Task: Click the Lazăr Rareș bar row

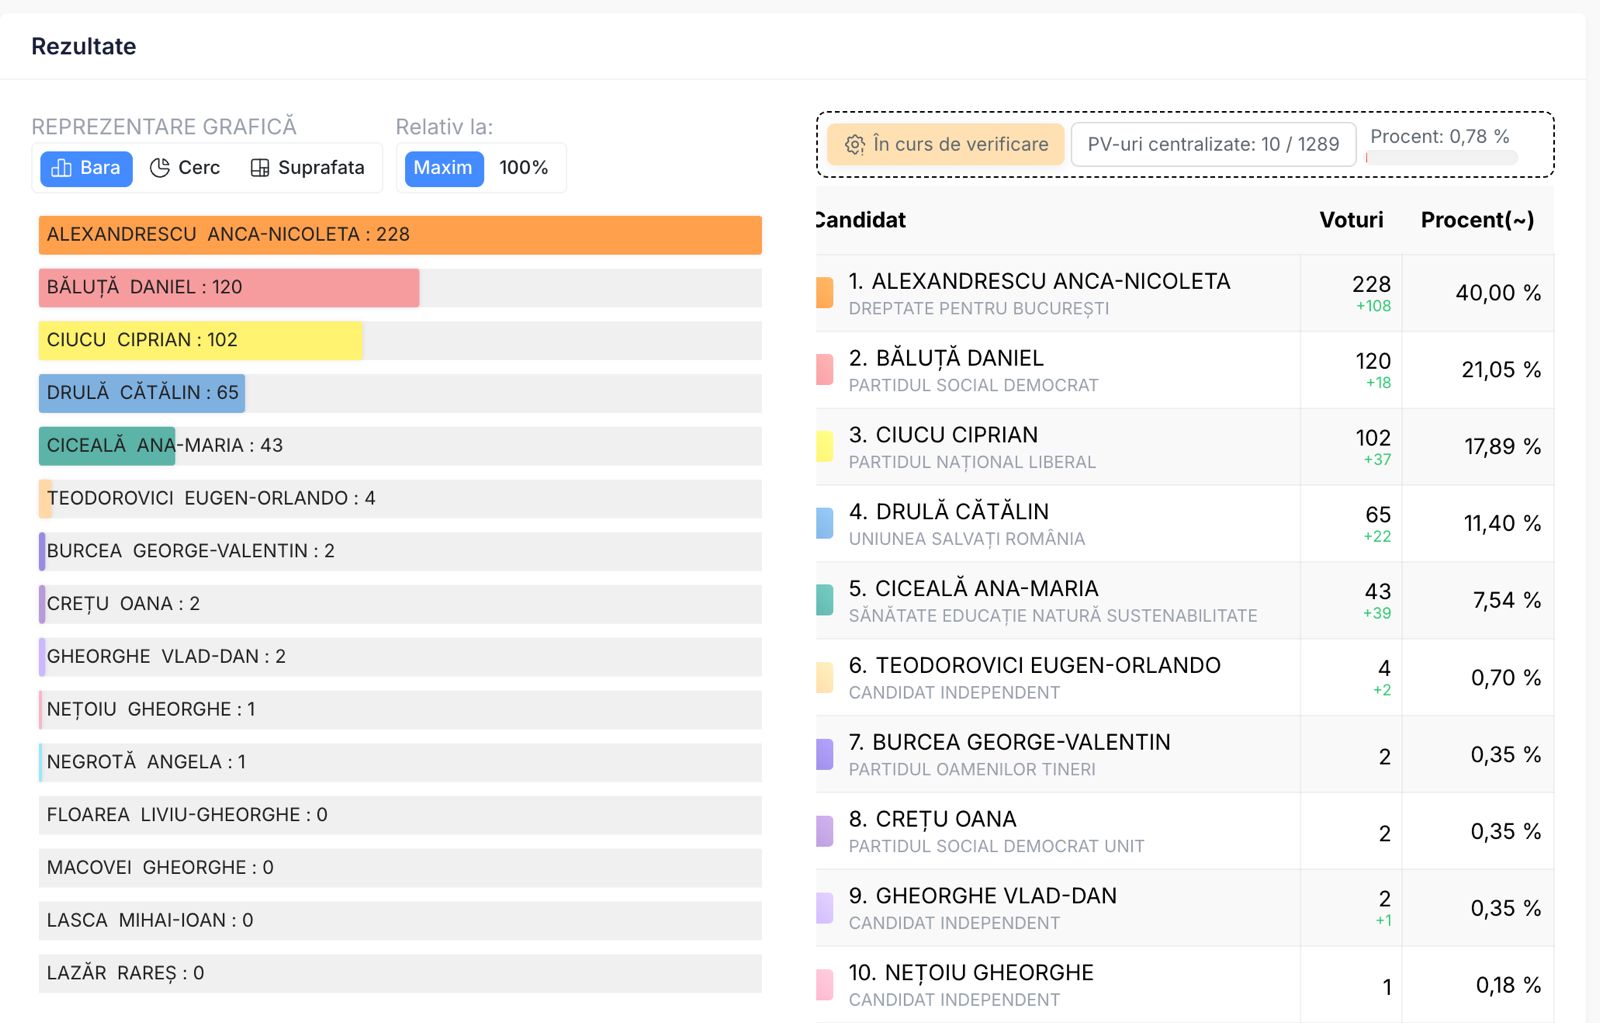Action: [400, 973]
